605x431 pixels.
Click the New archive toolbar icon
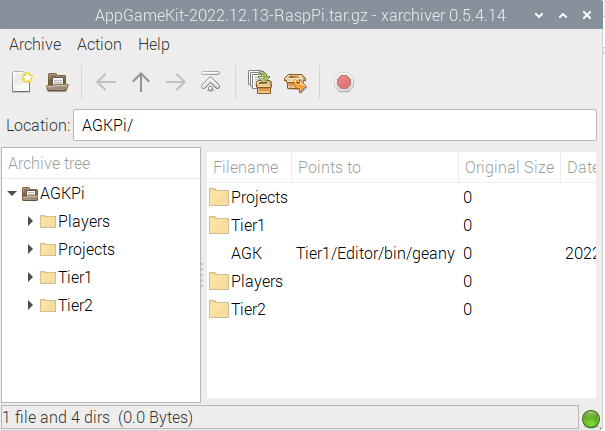coord(23,82)
